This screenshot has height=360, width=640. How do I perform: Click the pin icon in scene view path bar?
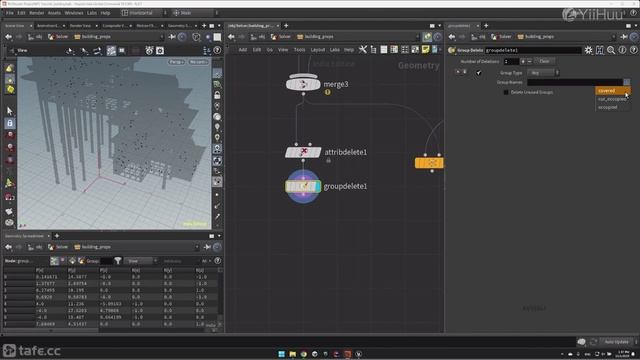click(x=172, y=37)
